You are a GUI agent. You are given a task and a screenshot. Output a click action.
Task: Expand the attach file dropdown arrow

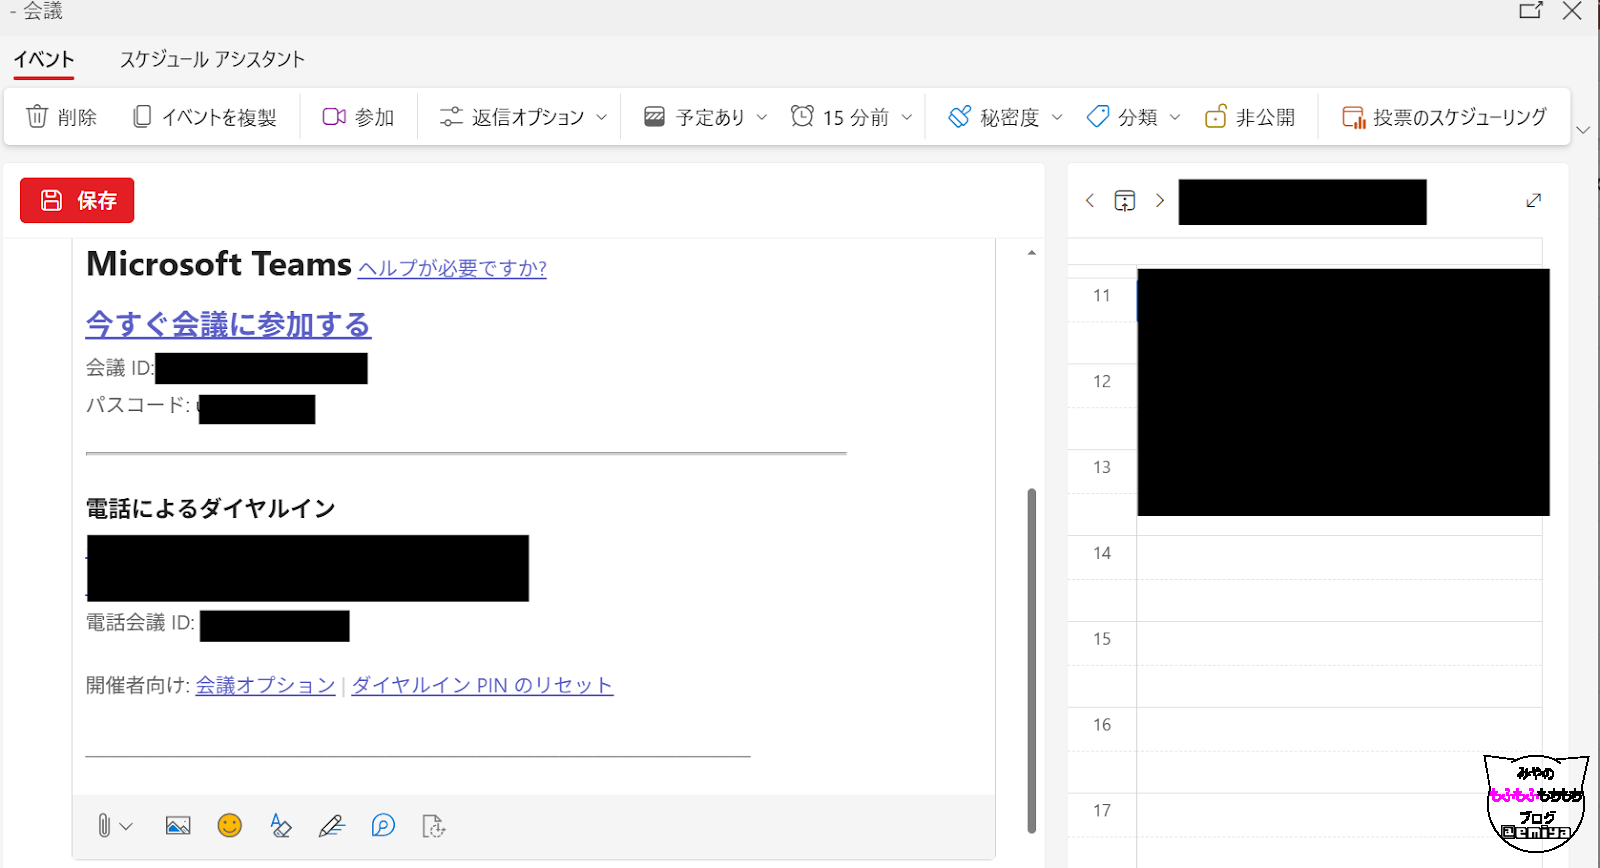coord(126,826)
